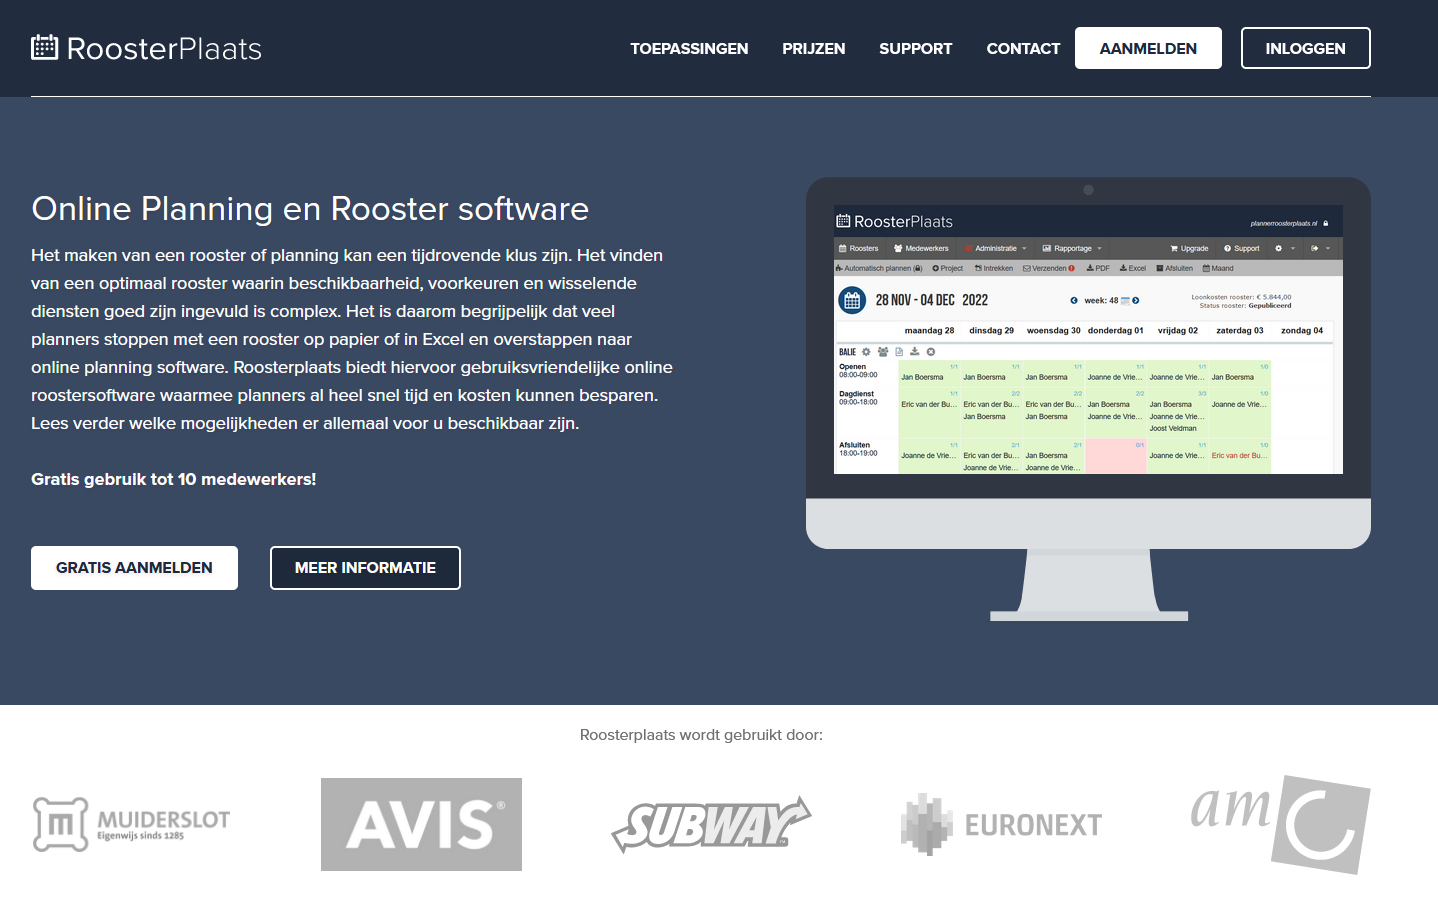Click the Upgrade cart item in the screenshot
Image resolution: width=1438 pixels, height=913 pixels.
pyautogui.click(x=1189, y=248)
